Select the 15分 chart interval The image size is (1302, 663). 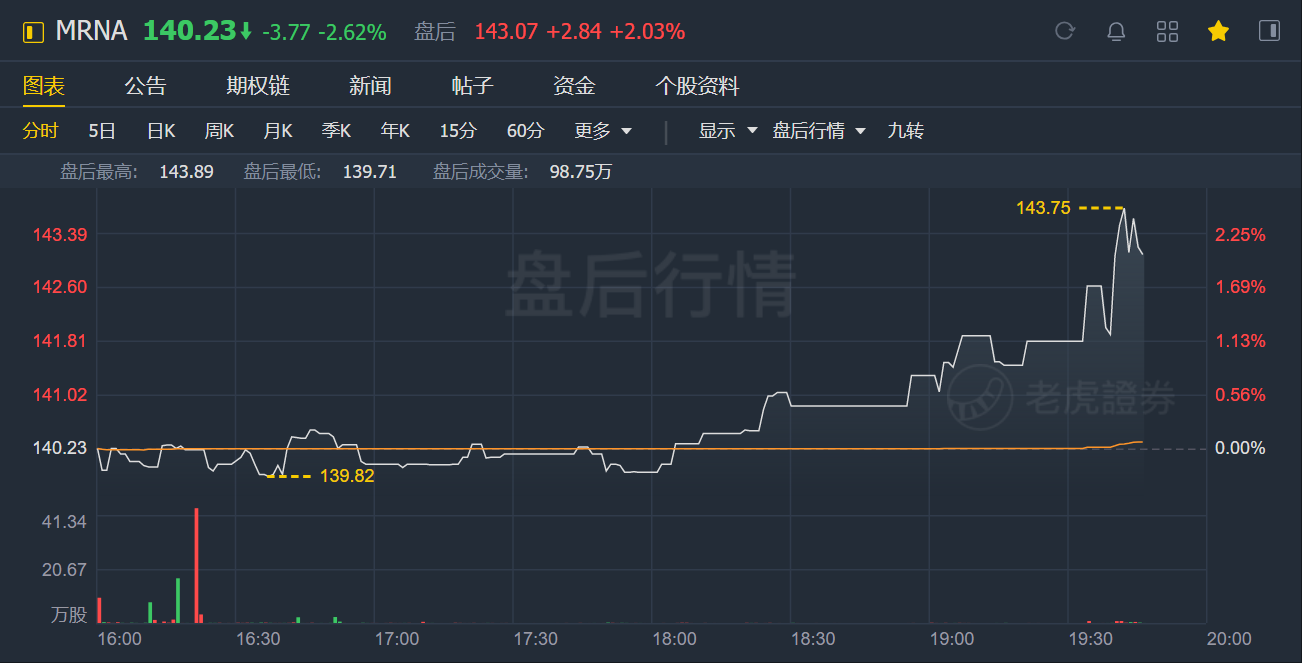tap(458, 131)
